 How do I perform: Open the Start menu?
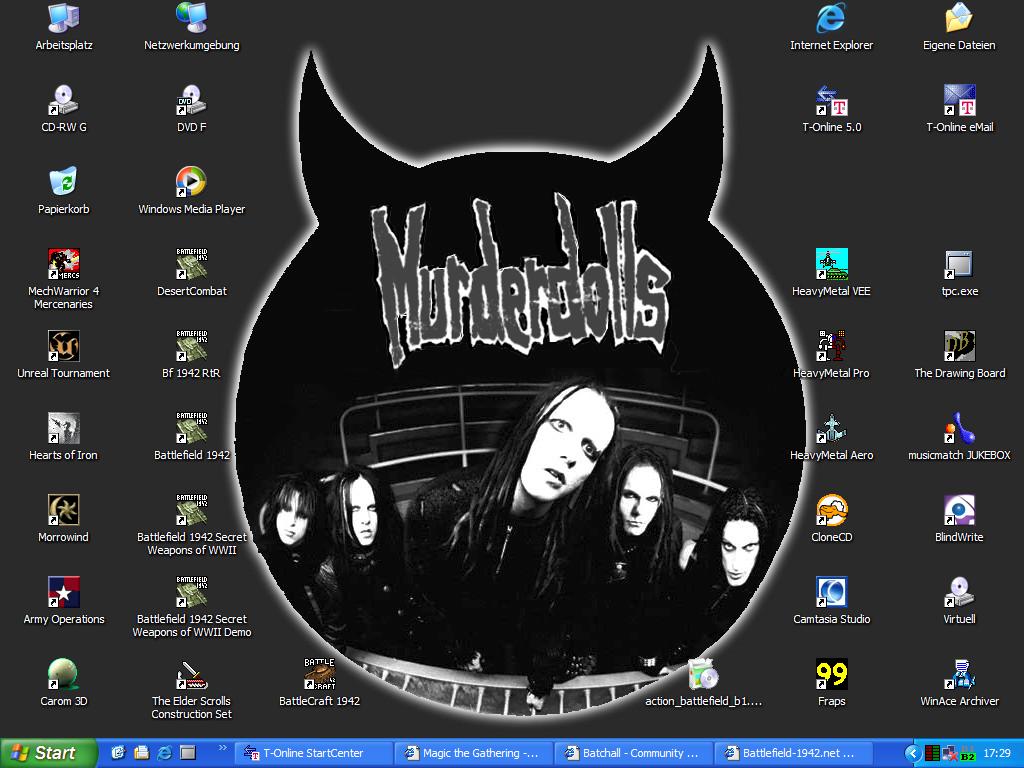point(48,753)
